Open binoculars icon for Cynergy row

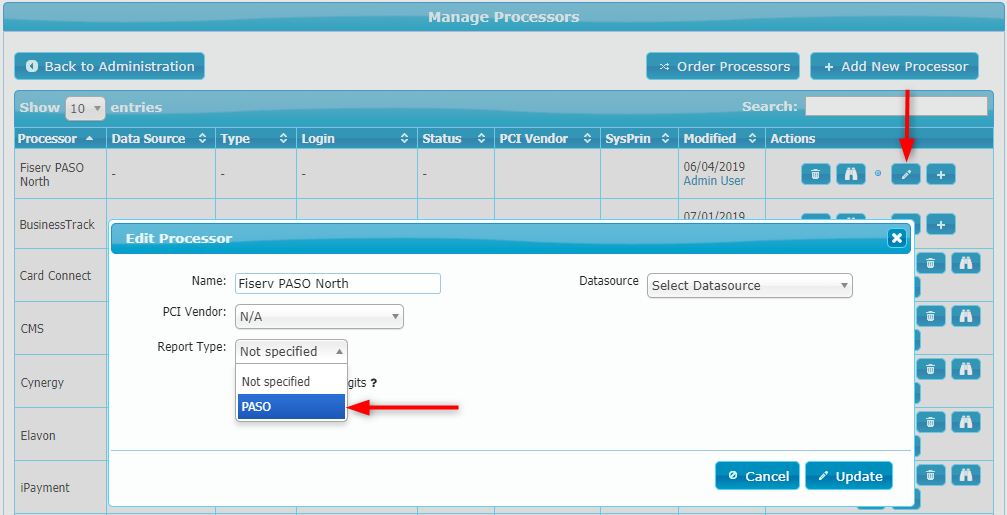pos(966,369)
